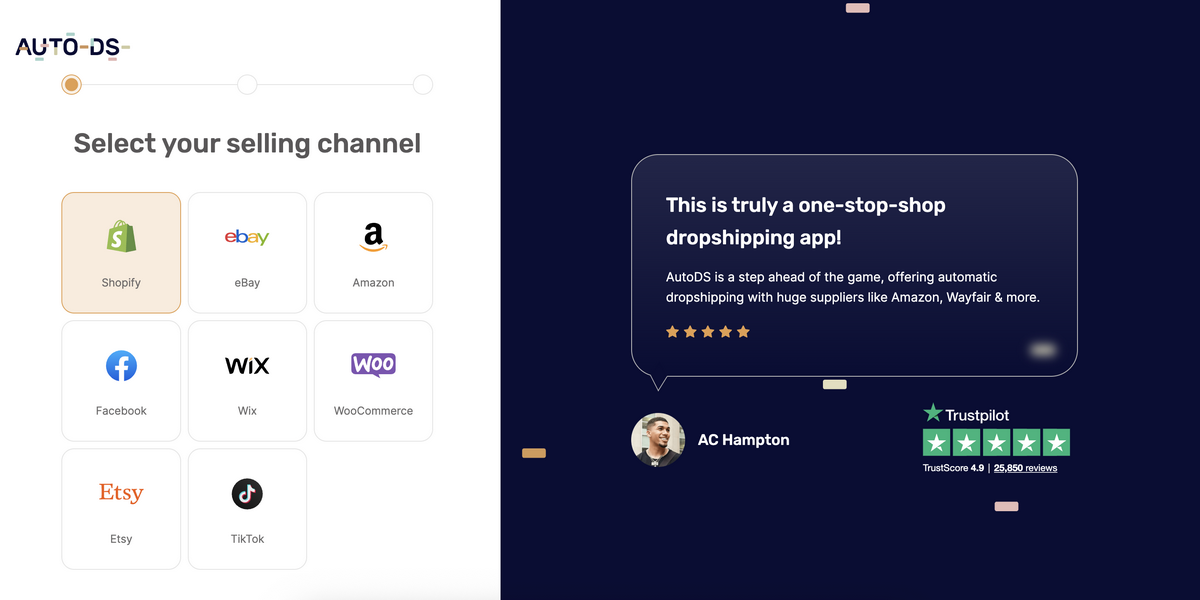Click the AutoDS logo

(72, 47)
